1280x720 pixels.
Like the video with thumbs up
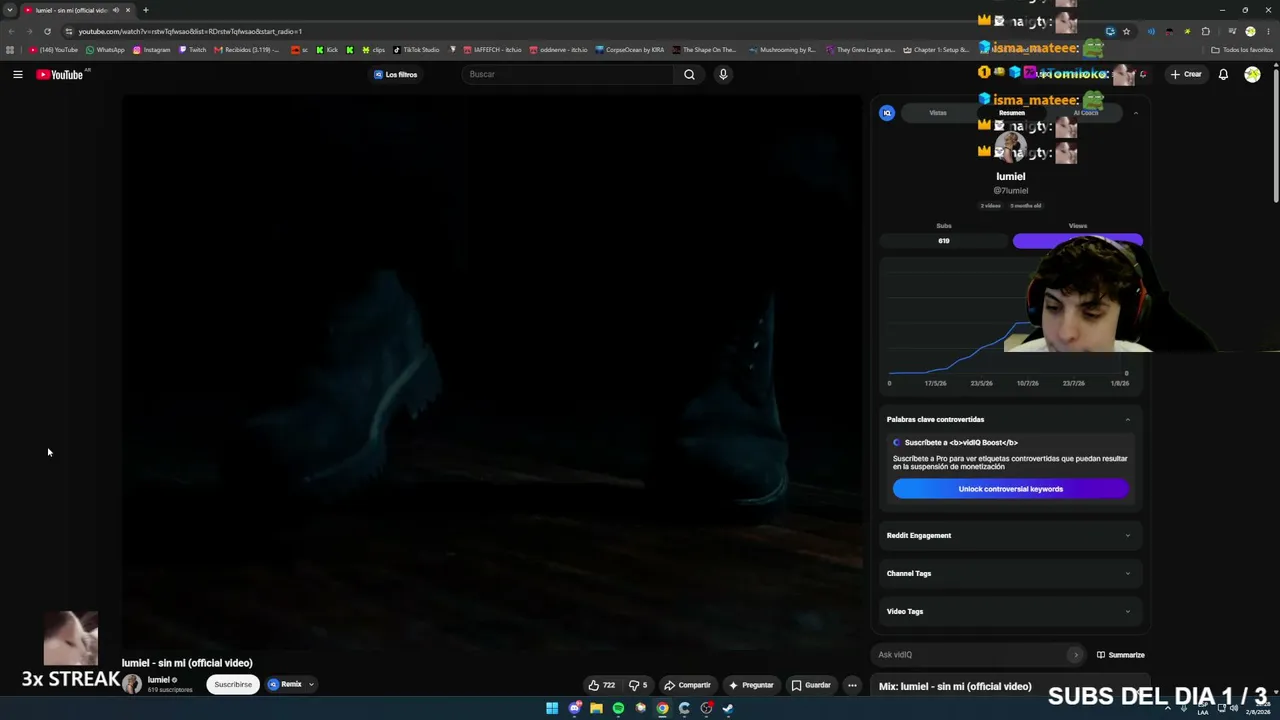coord(602,685)
